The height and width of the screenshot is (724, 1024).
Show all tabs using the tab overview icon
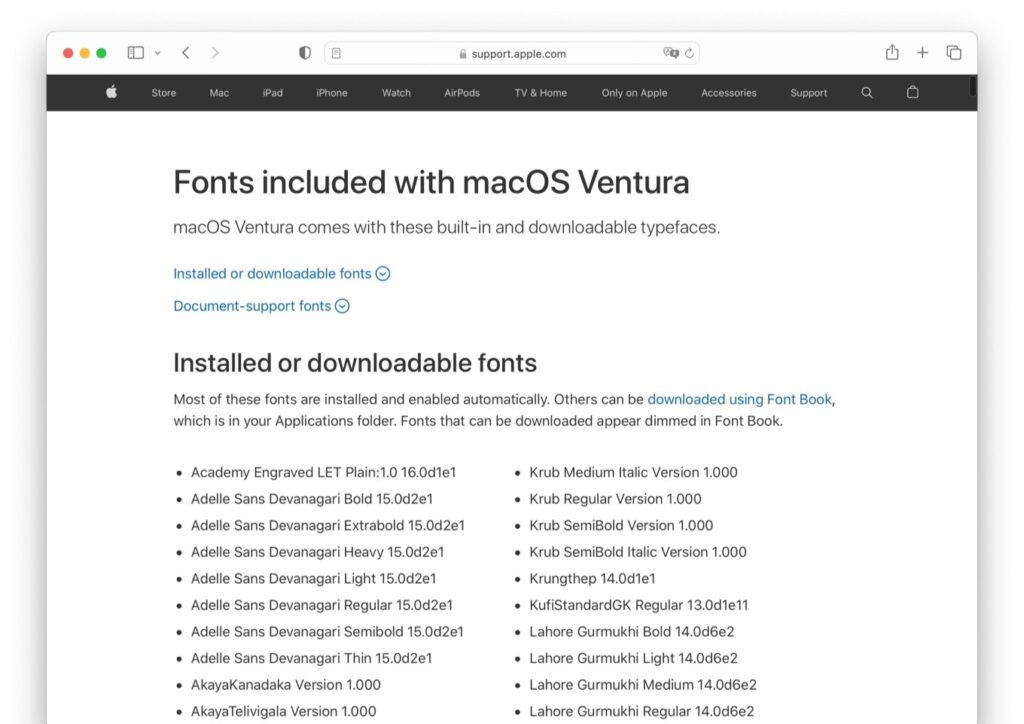pyautogui.click(x=954, y=52)
